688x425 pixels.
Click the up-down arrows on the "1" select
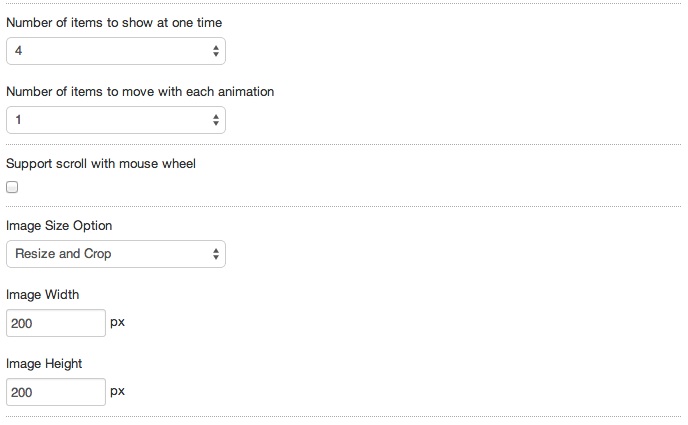tap(217, 120)
